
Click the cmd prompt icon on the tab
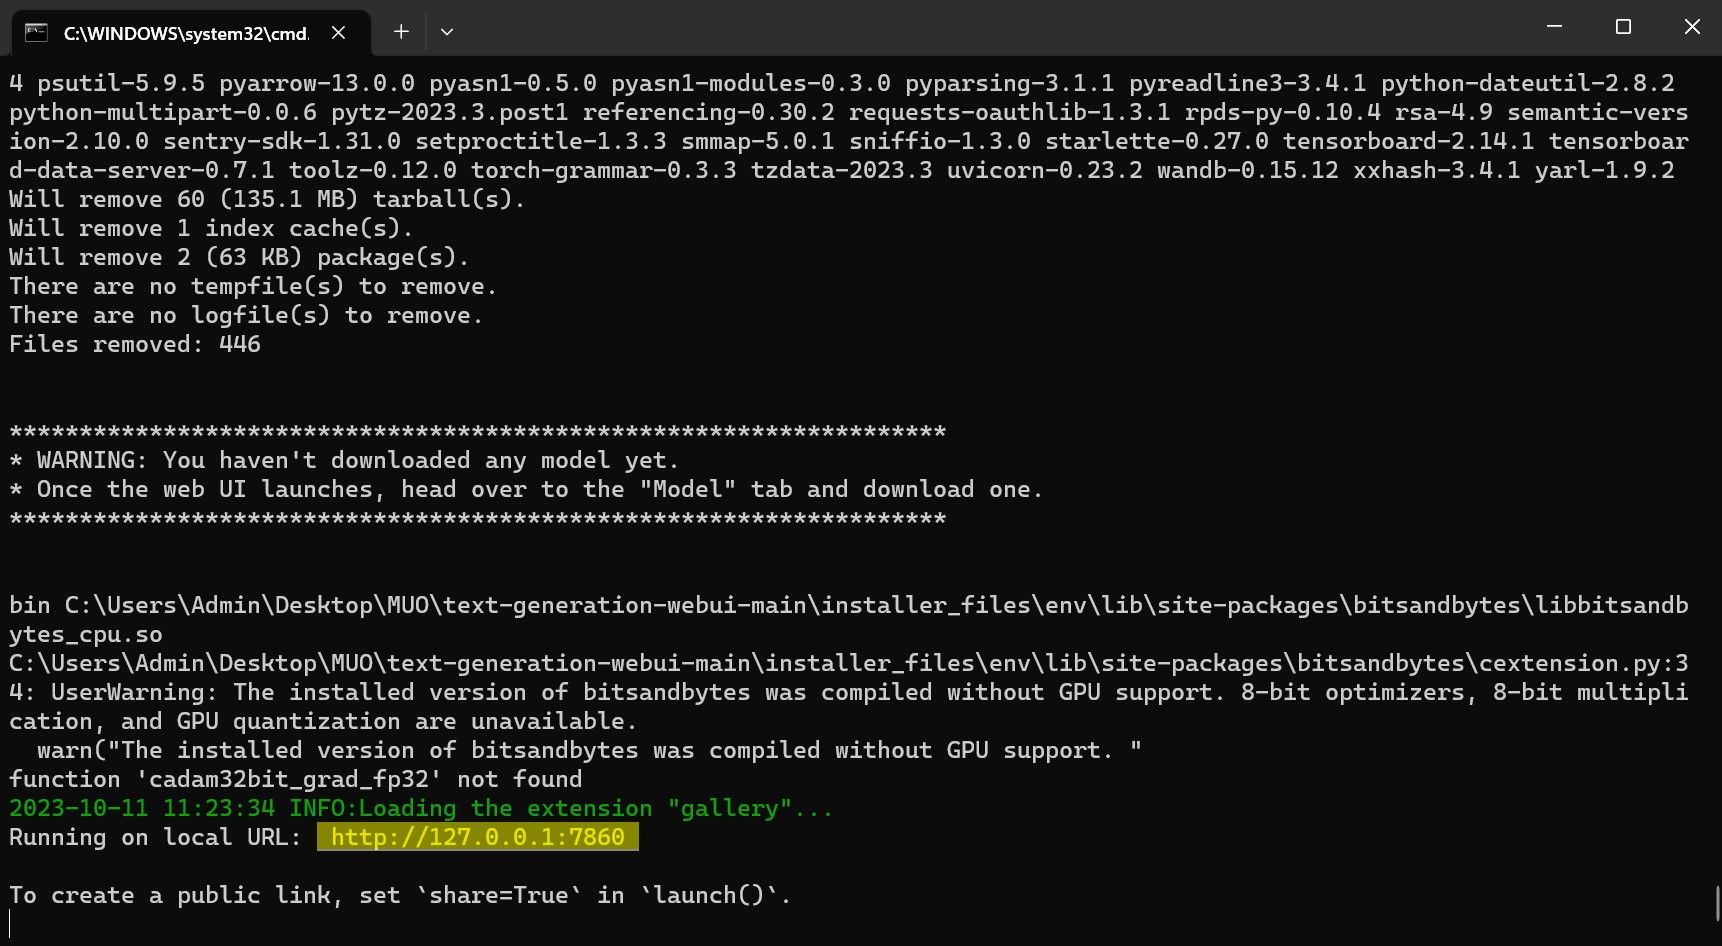point(36,32)
